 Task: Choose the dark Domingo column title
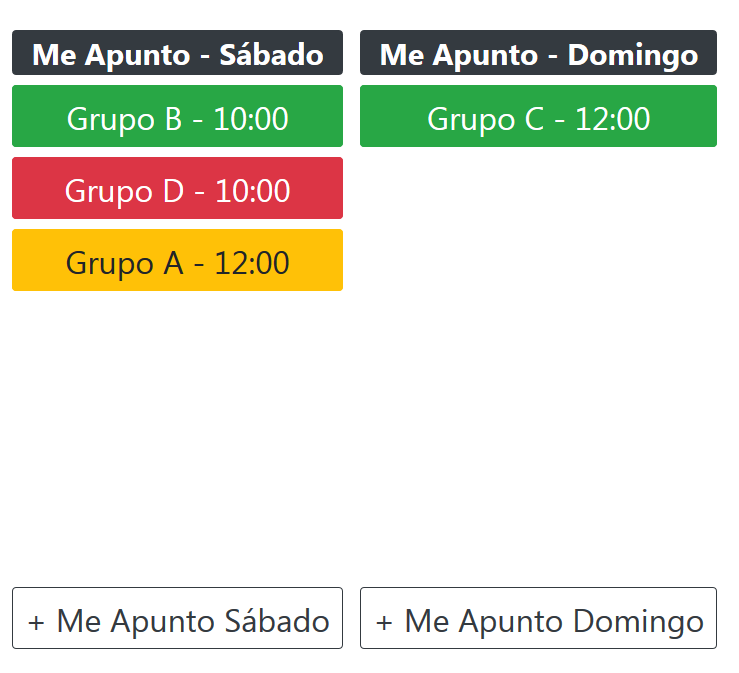[x=538, y=54]
